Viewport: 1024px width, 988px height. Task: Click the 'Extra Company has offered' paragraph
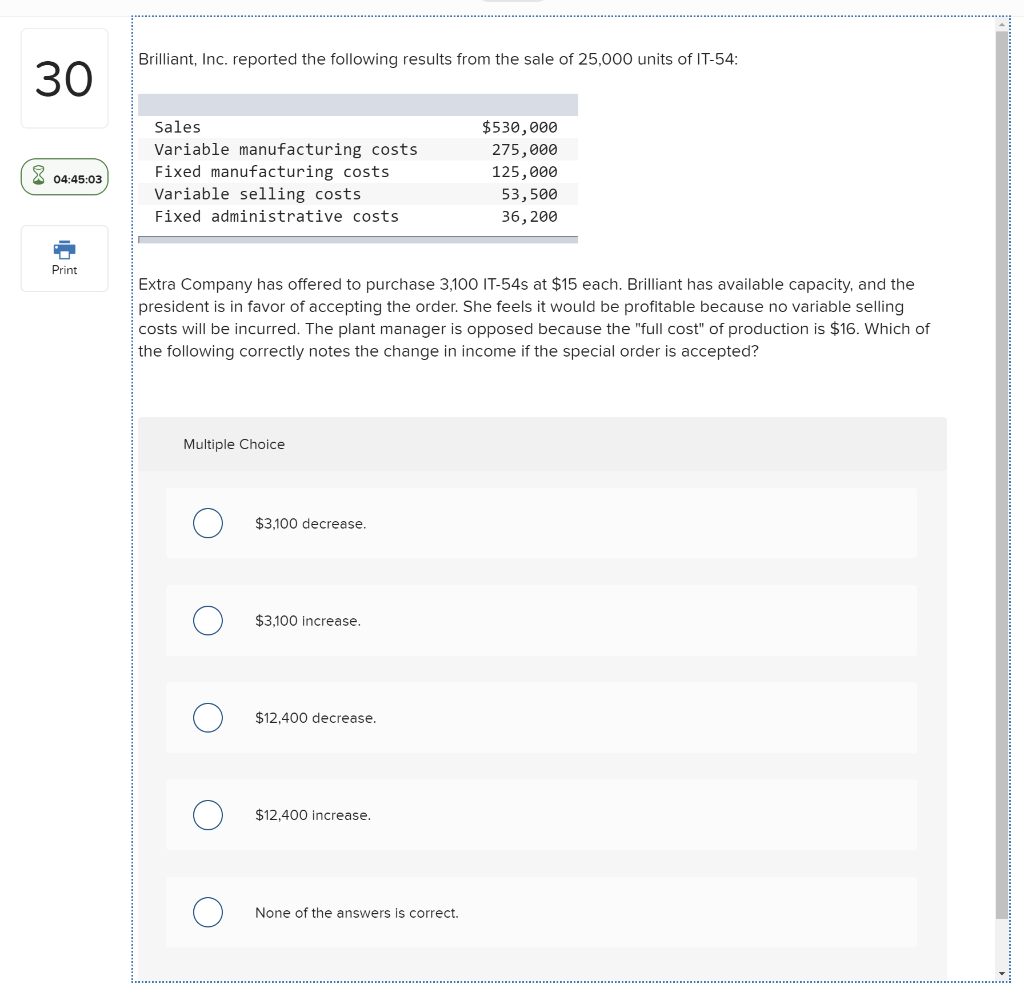point(534,317)
